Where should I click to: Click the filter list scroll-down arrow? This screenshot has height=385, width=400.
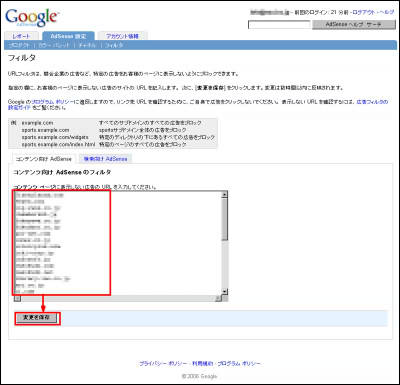click(x=225, y=292)
